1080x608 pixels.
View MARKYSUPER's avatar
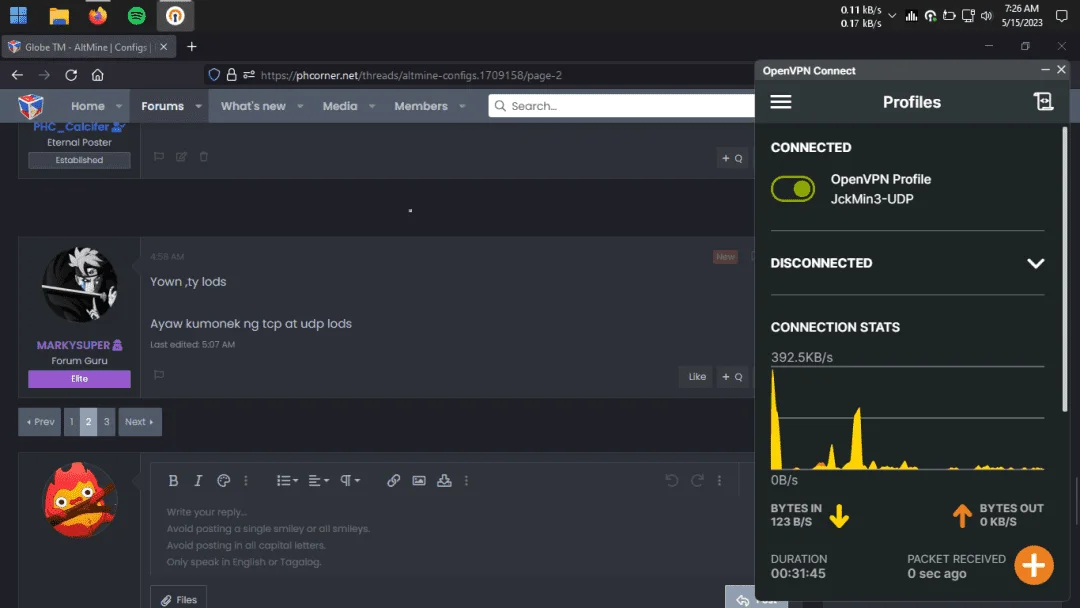79,284
